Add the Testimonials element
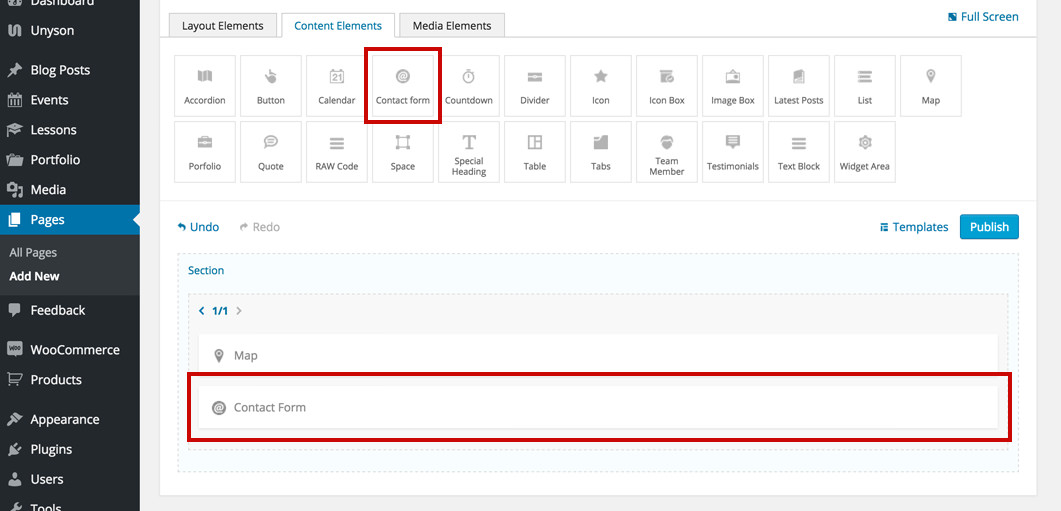 pyautogui.click(x=732, y=152)
